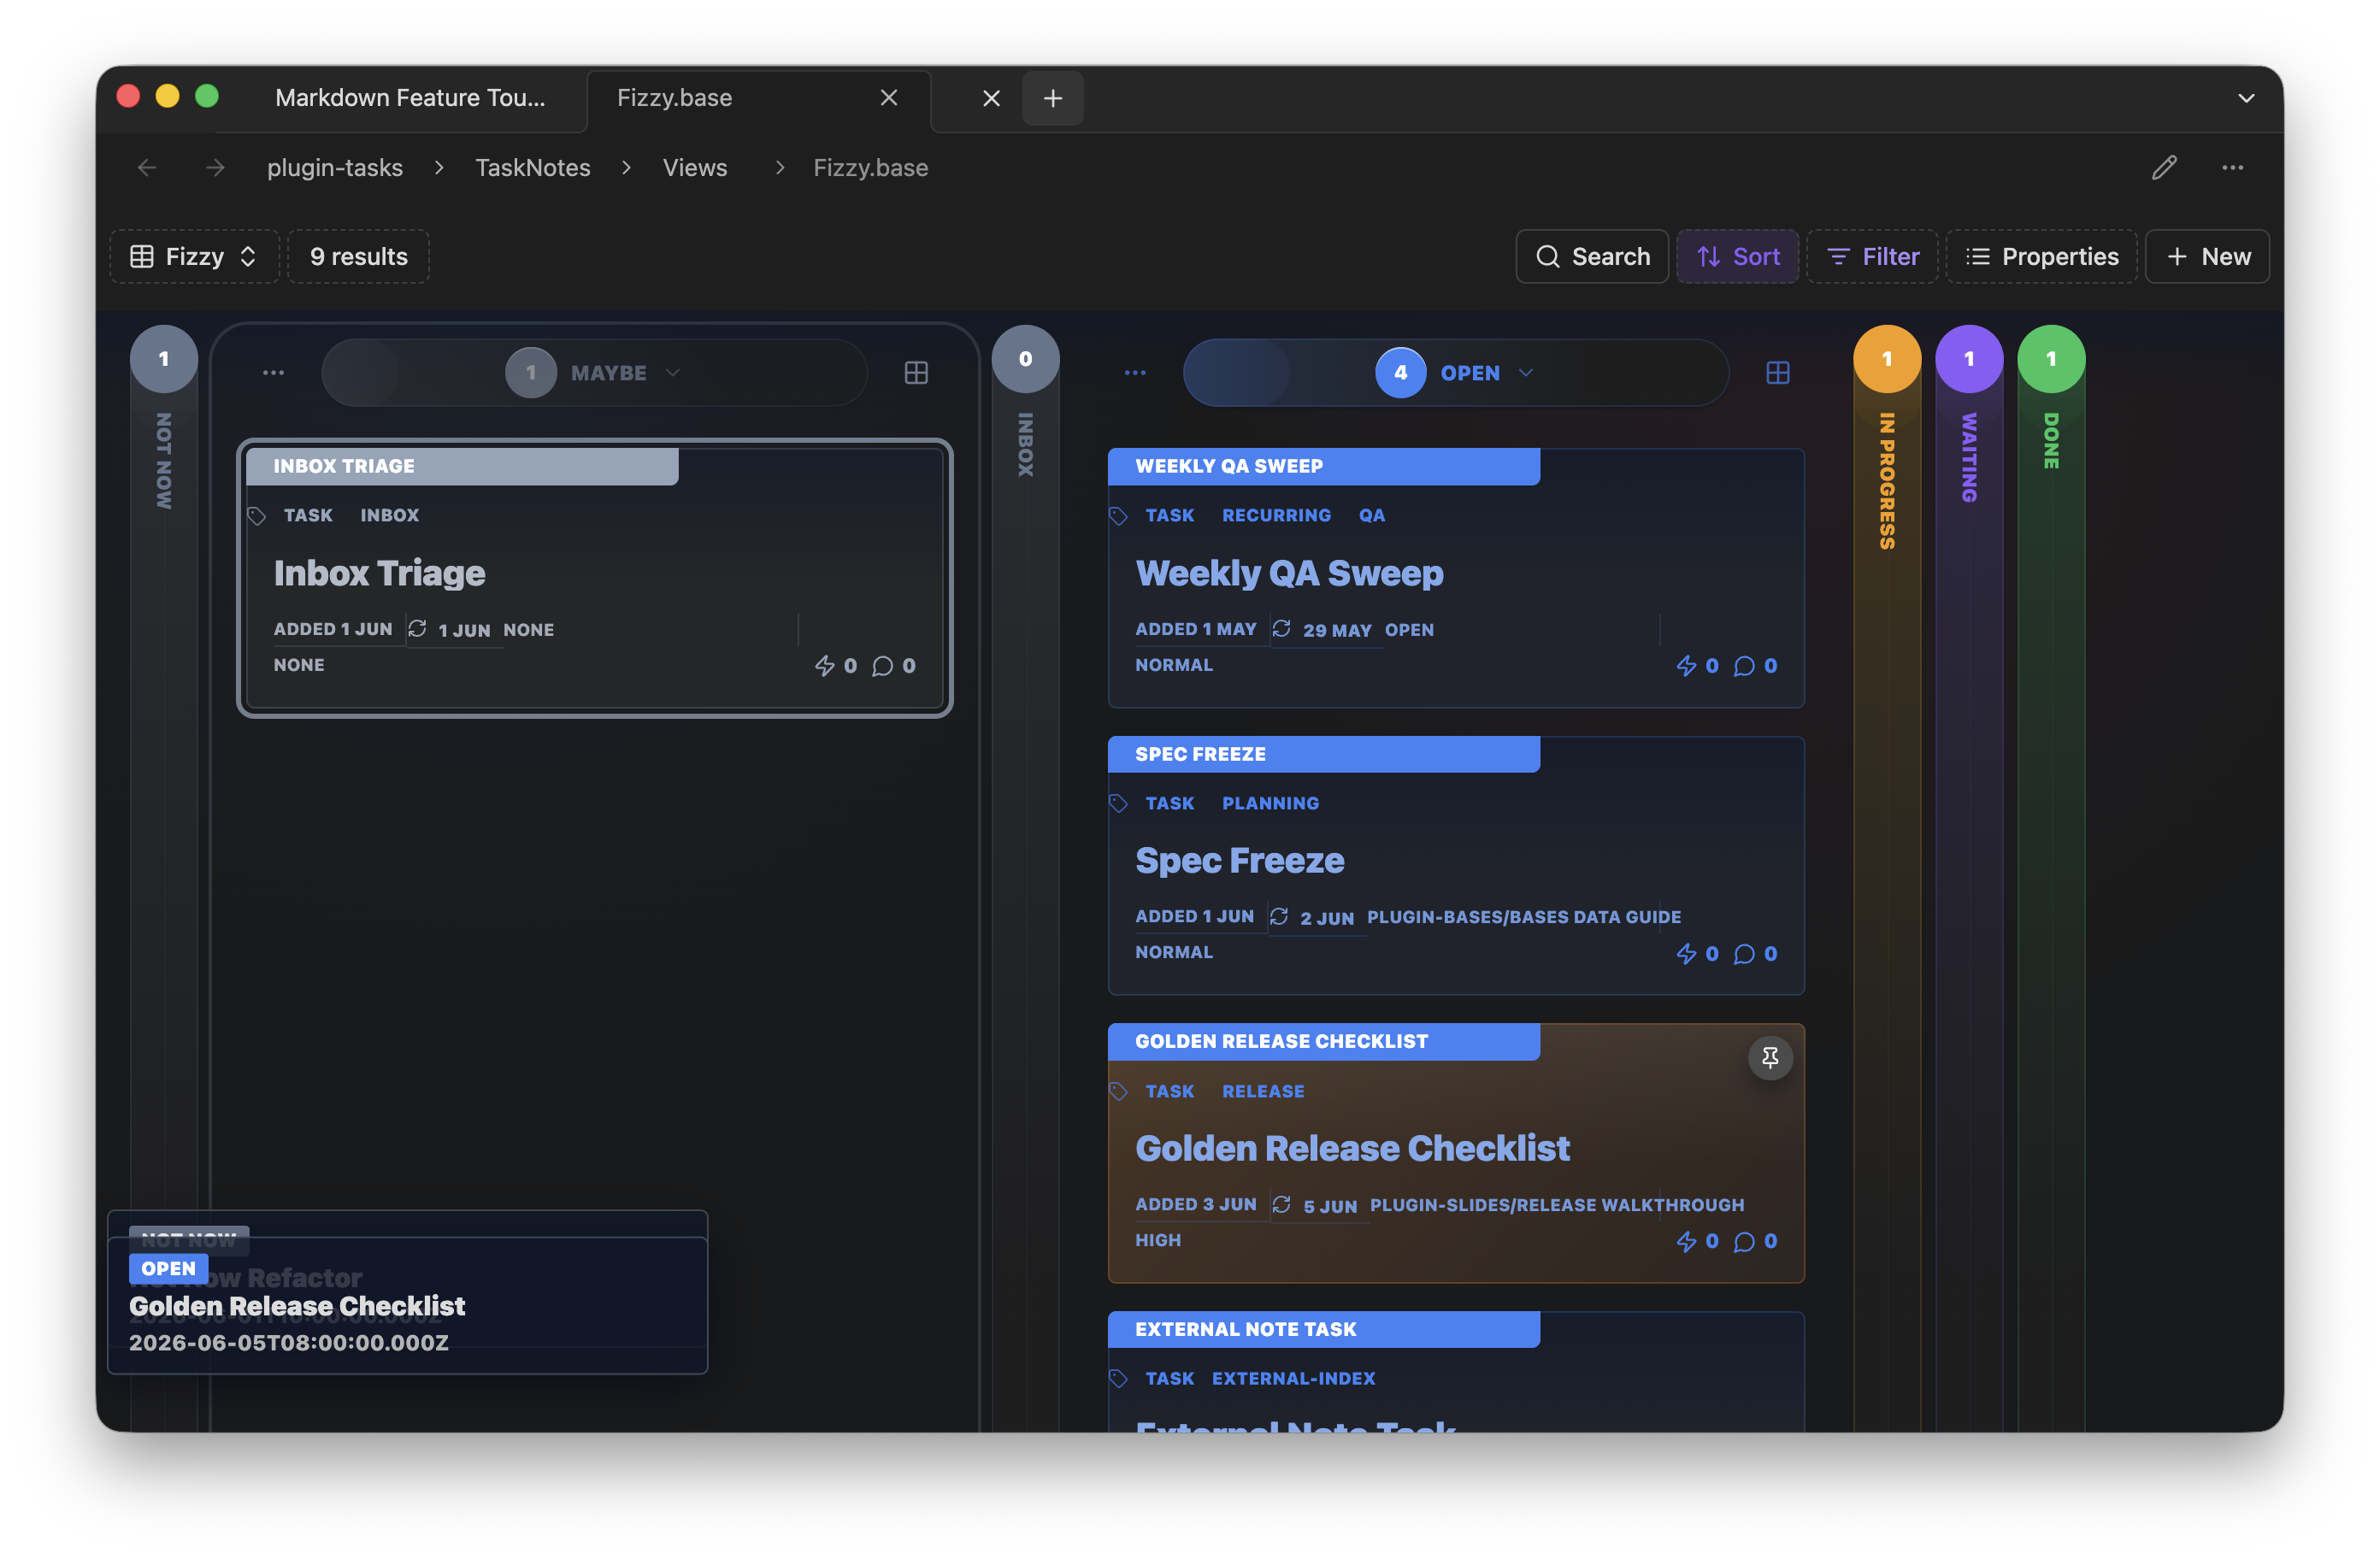Click TaskNotes breadcrumb
The image size is (2380, 1559).
click(533, 168)
